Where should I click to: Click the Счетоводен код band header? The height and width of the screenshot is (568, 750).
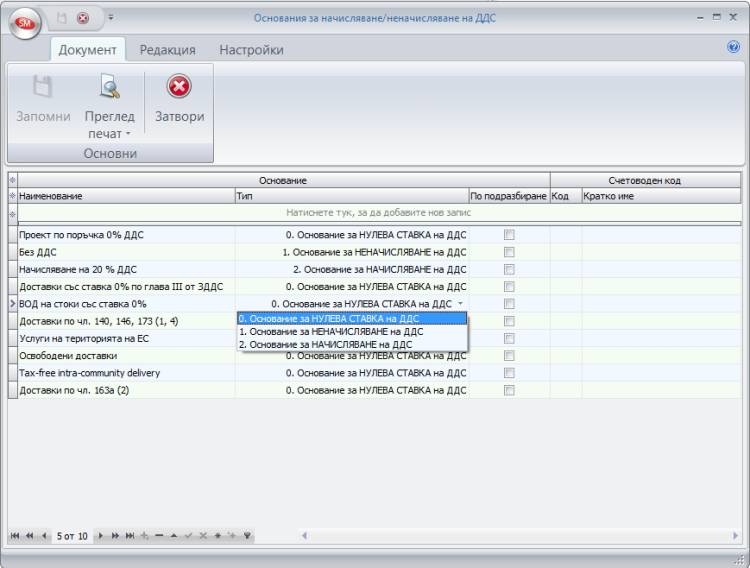[645, 180]
